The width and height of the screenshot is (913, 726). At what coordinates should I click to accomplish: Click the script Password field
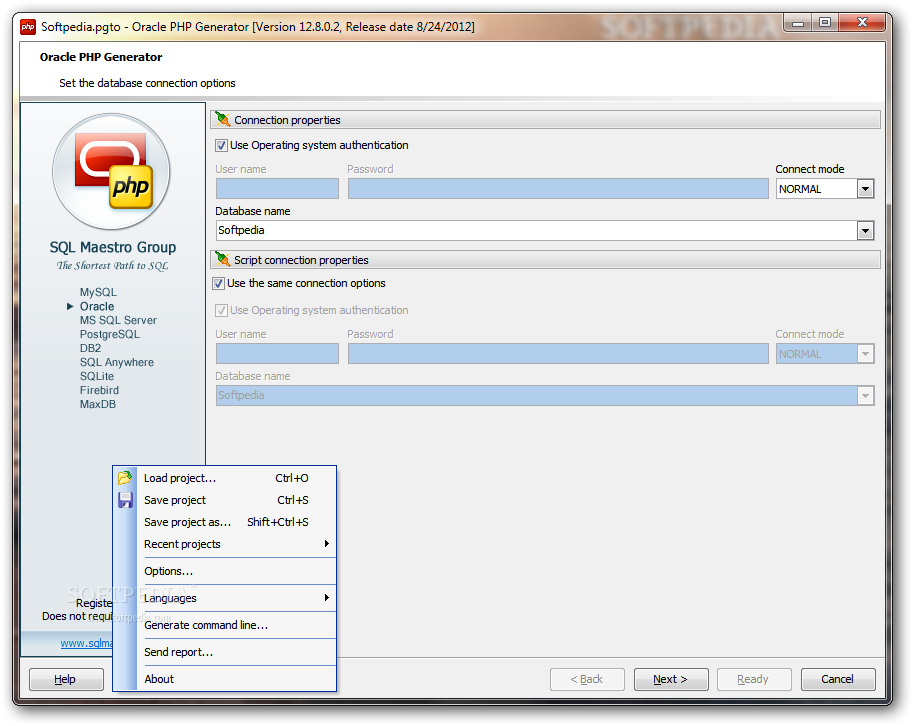tap(558, 354)
